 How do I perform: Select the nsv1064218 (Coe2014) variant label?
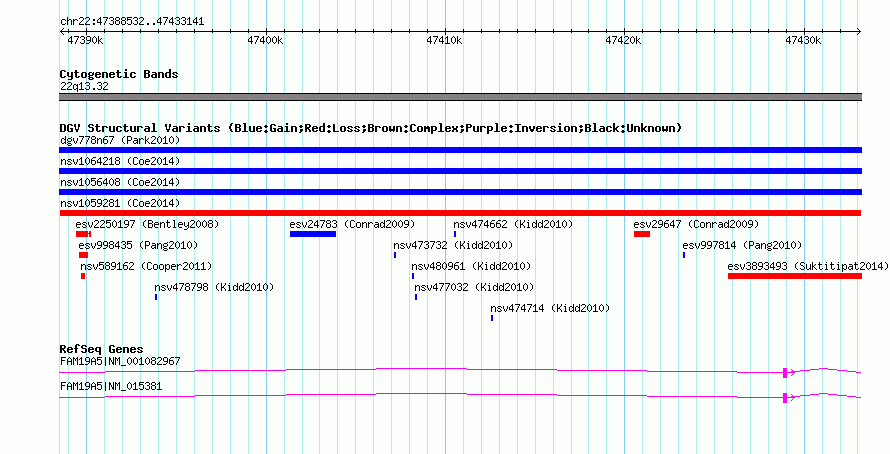coord(120,161)
